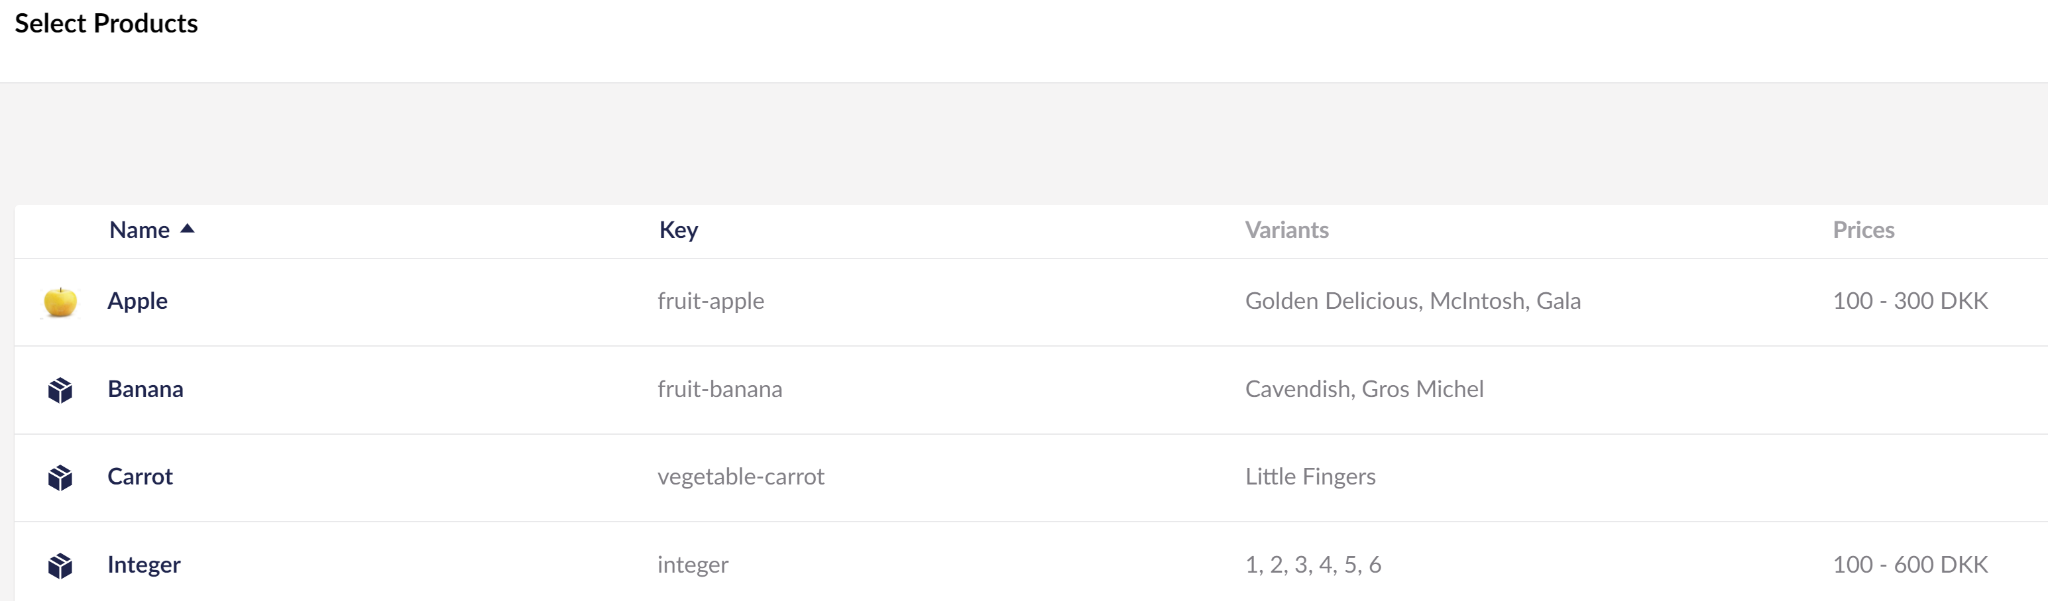Click the Carrot row box icon
The image size is (2048, 601).
tap(60, 478)
